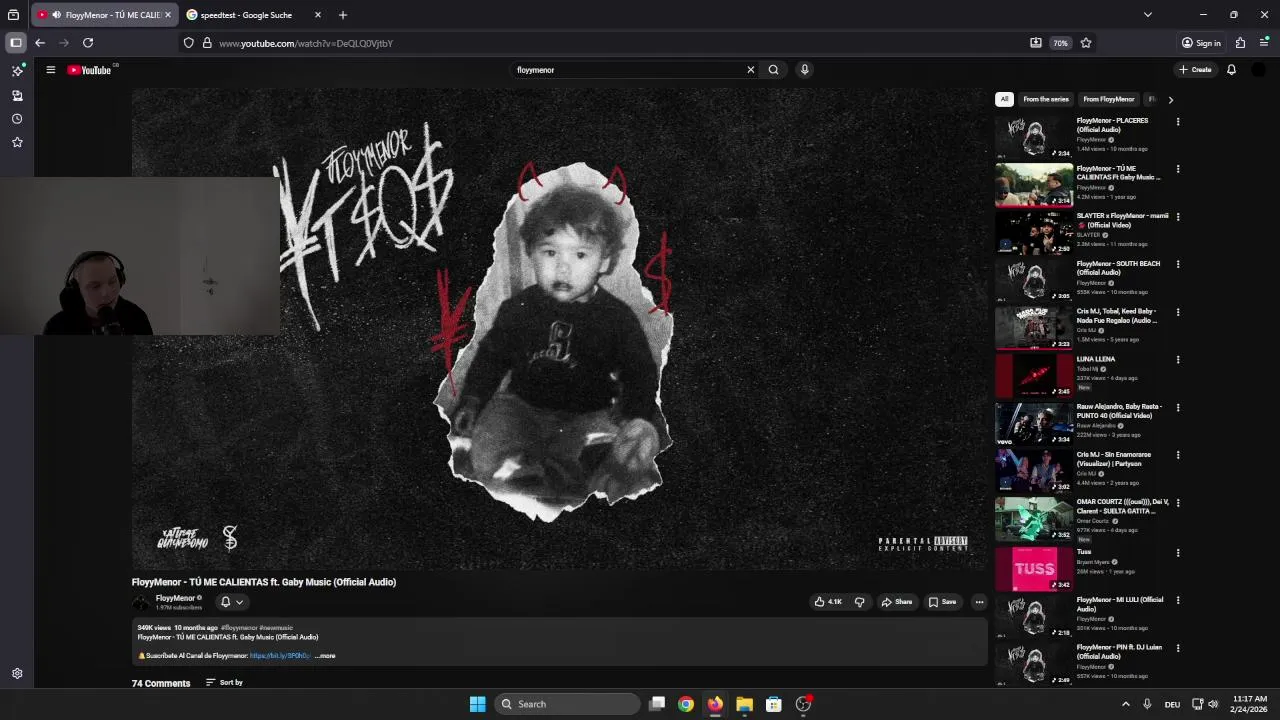Image resolution: width=1280 pixels, height=720 pixels.
Task: Show next filter chips with arrow
Action: click(x=1170, y=99)
